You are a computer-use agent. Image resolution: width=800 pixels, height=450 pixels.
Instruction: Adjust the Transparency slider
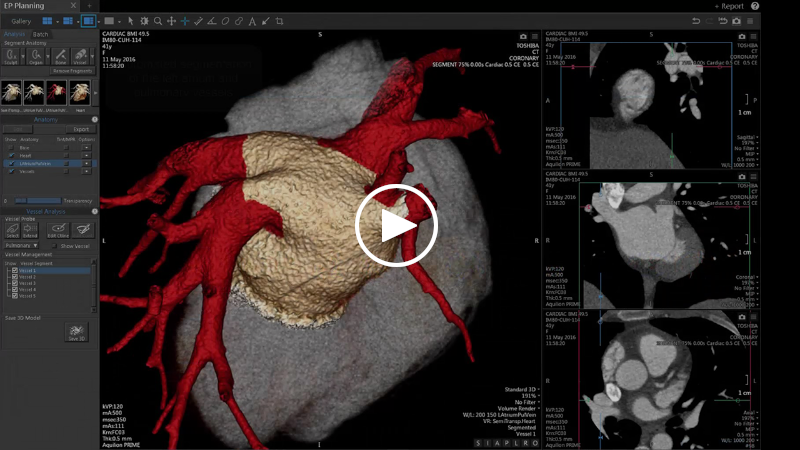tap(38, 201)
